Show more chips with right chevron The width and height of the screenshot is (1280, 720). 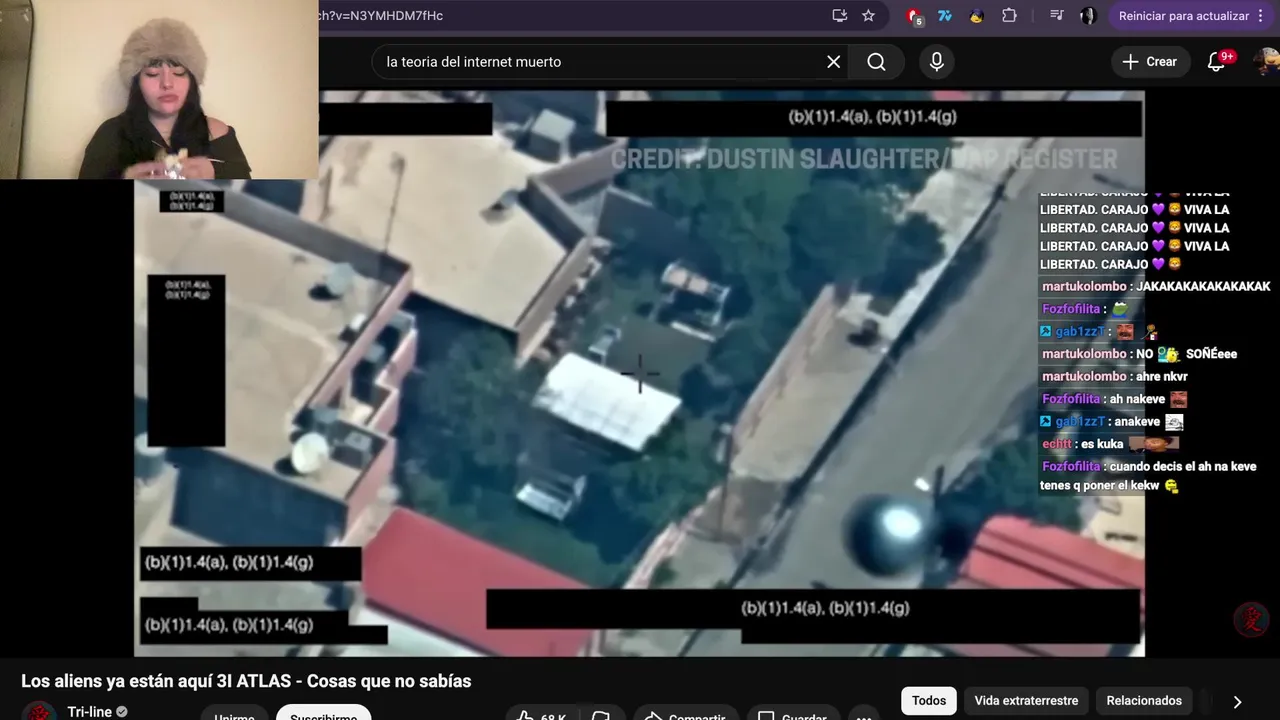pyautogui.click(x=1237, y=702)
